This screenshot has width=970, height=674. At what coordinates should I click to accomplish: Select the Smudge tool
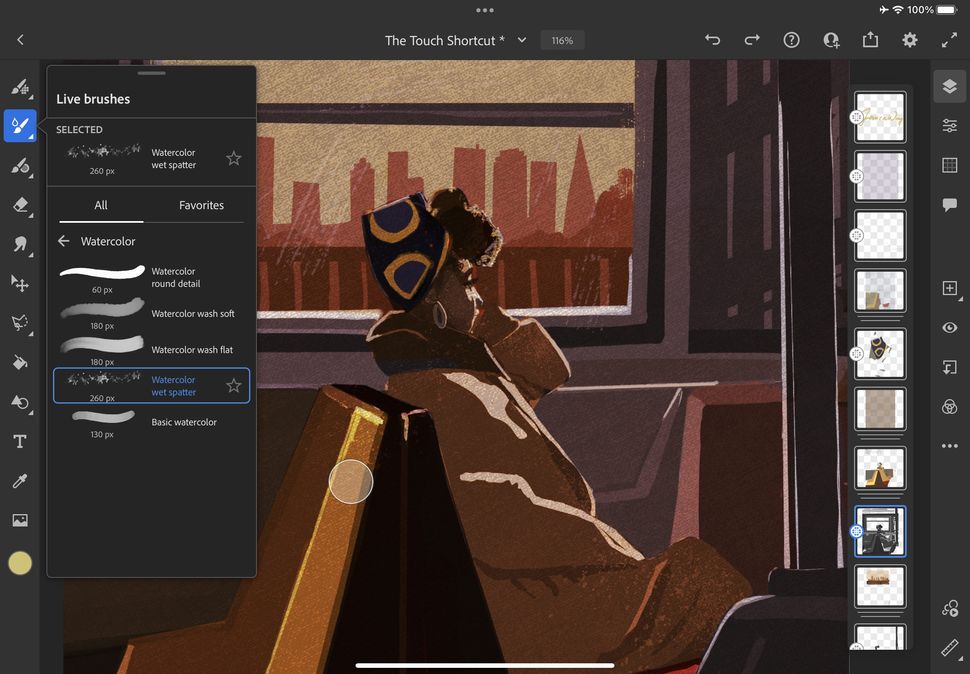[20, 244]
